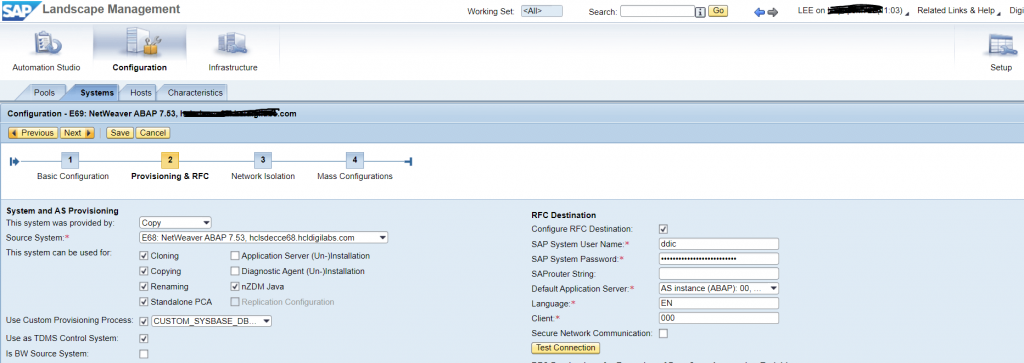Toggle Use as TDMS Control System
The width and height of the screenshot is (1024, 363).
(x=144, y=338)
